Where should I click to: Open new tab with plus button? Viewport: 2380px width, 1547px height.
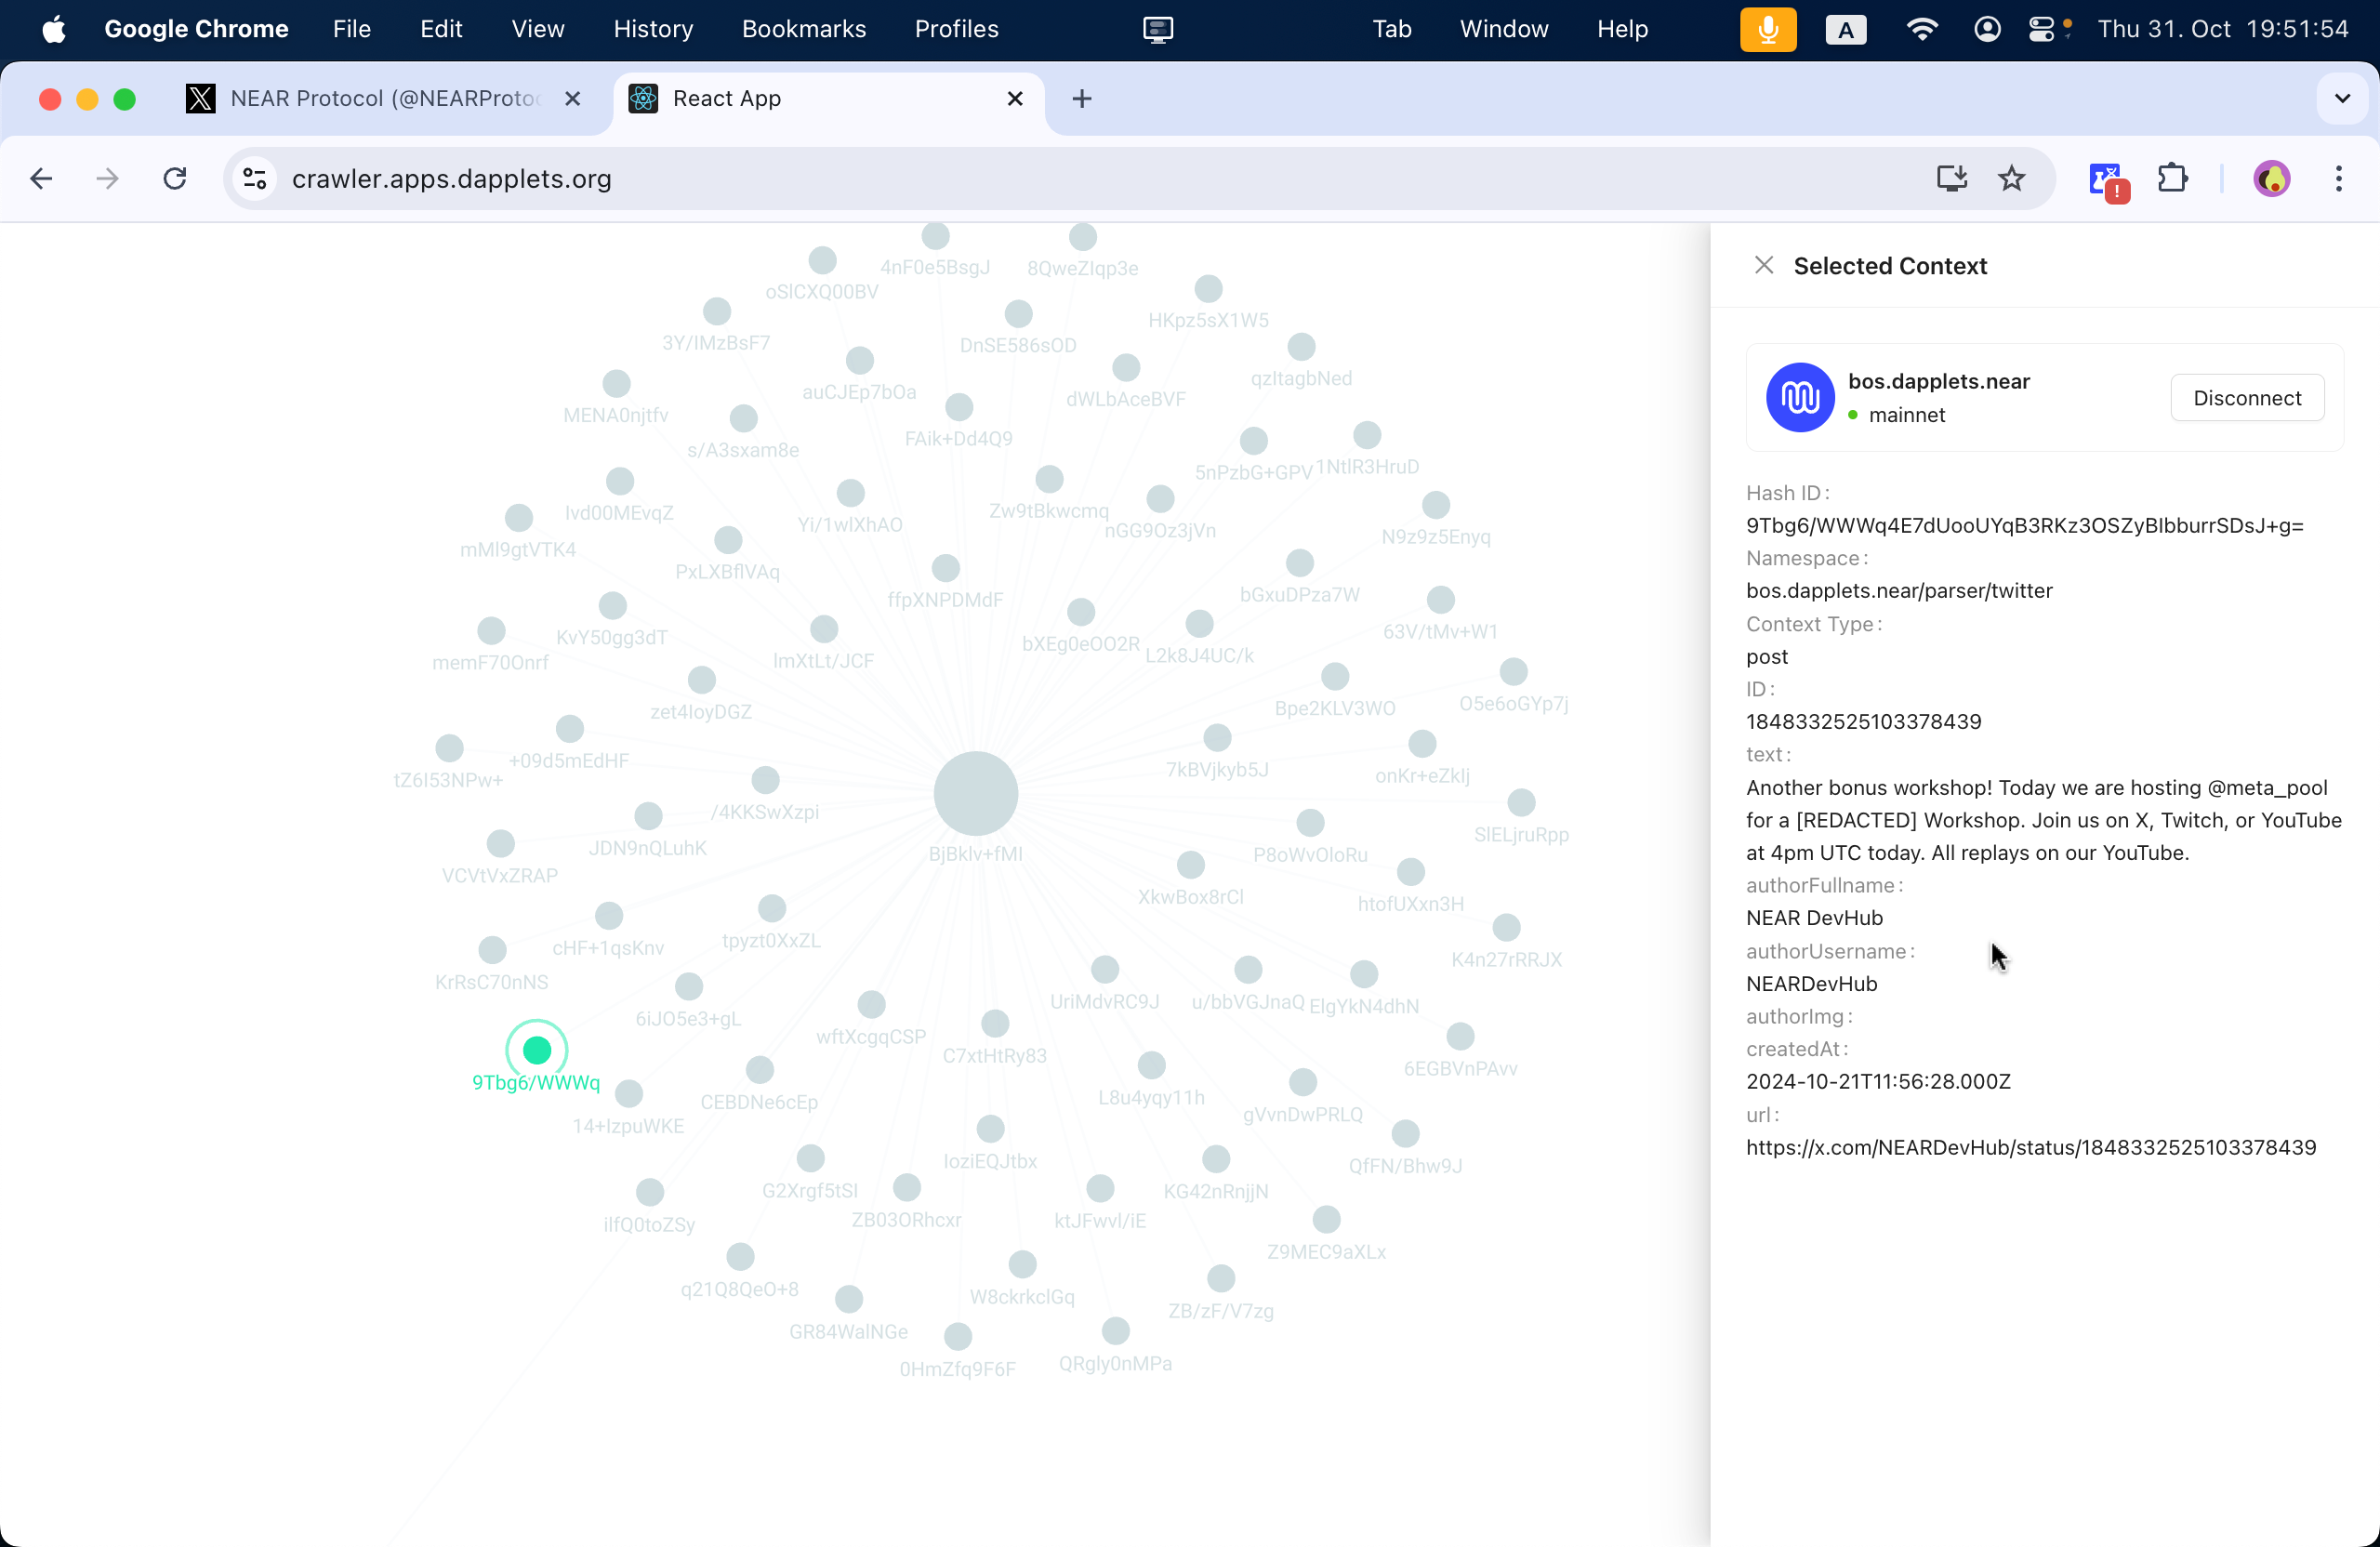1081,99
